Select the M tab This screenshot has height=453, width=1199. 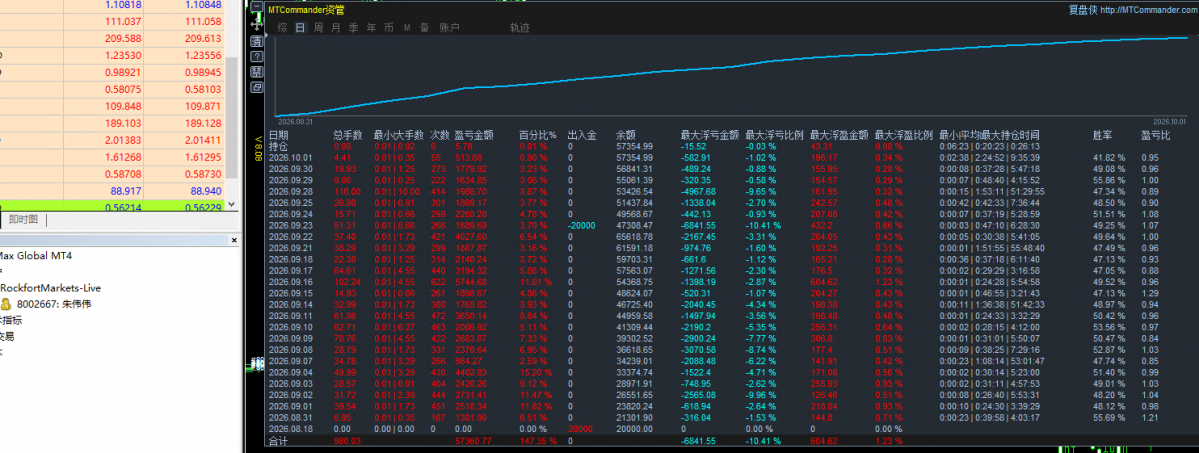click(x=407, y=28)
